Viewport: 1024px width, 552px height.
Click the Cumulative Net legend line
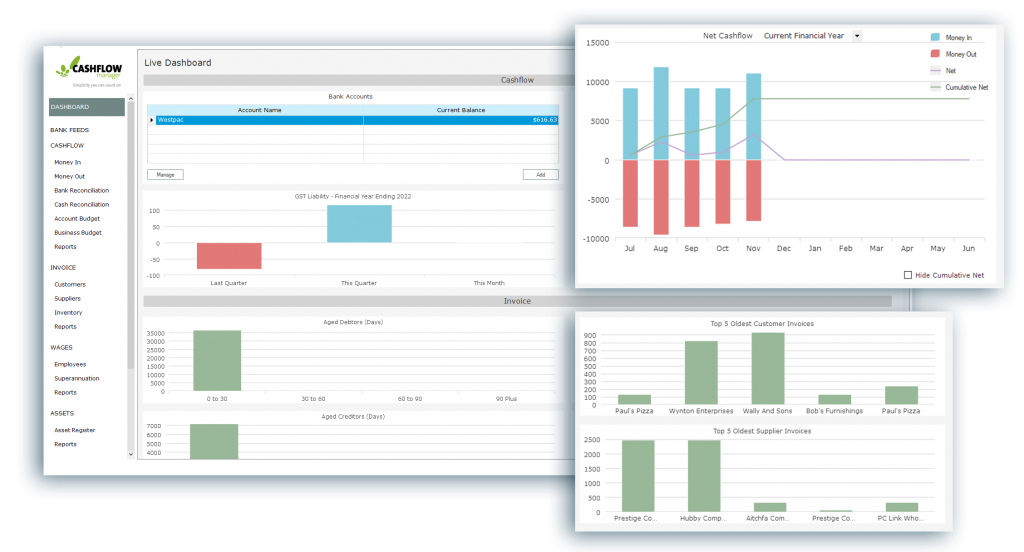click(935, 87)
